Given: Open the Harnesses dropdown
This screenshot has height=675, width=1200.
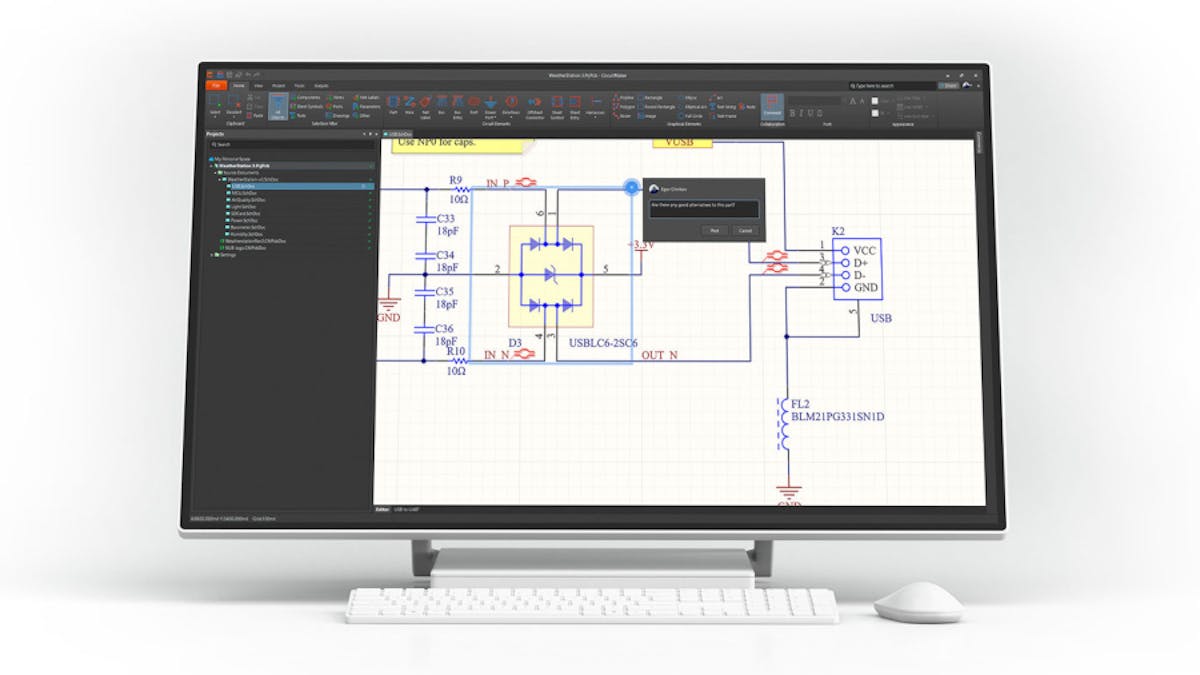Looking at the screenshot, I should (x=595, y=106).
